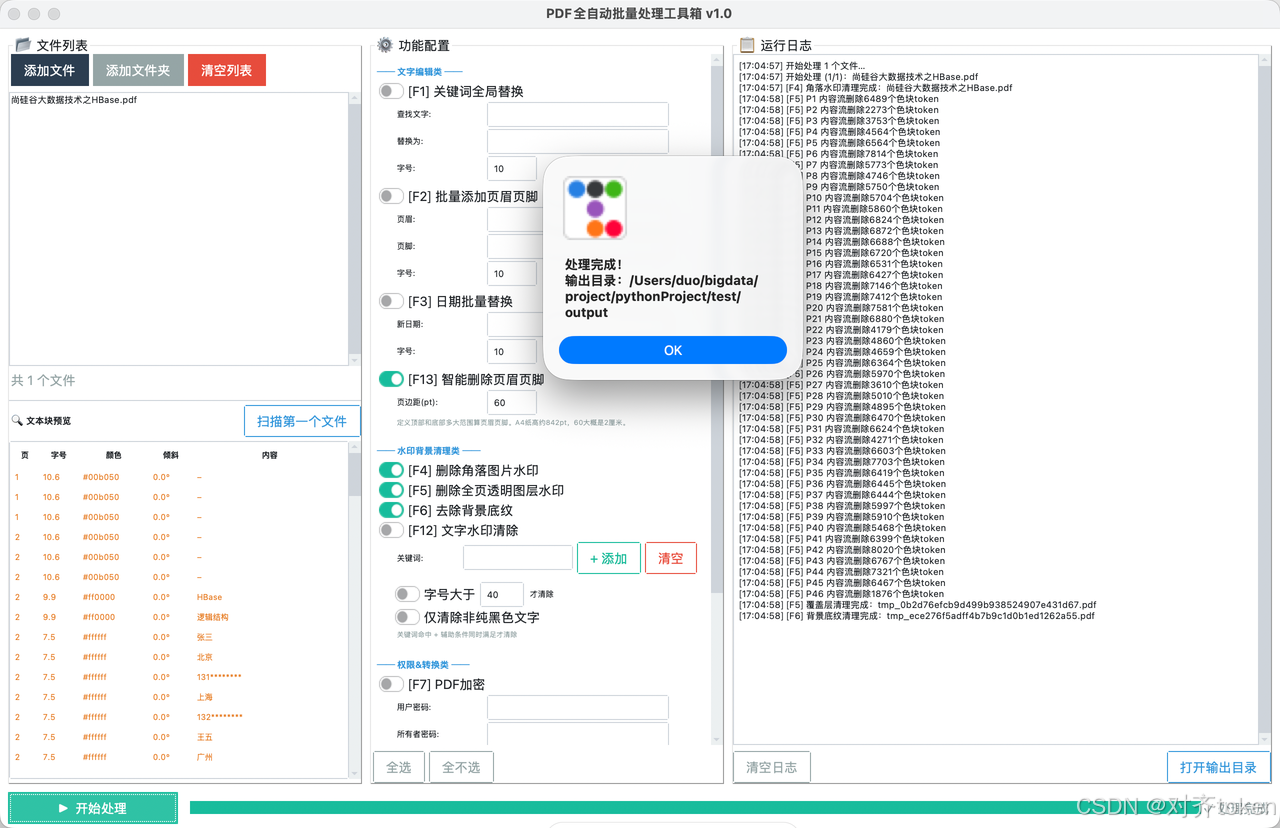The height and width of the screenshot is (828, 1280).
Task: Click the 添加文件夹 button
Action: [138, 70]
